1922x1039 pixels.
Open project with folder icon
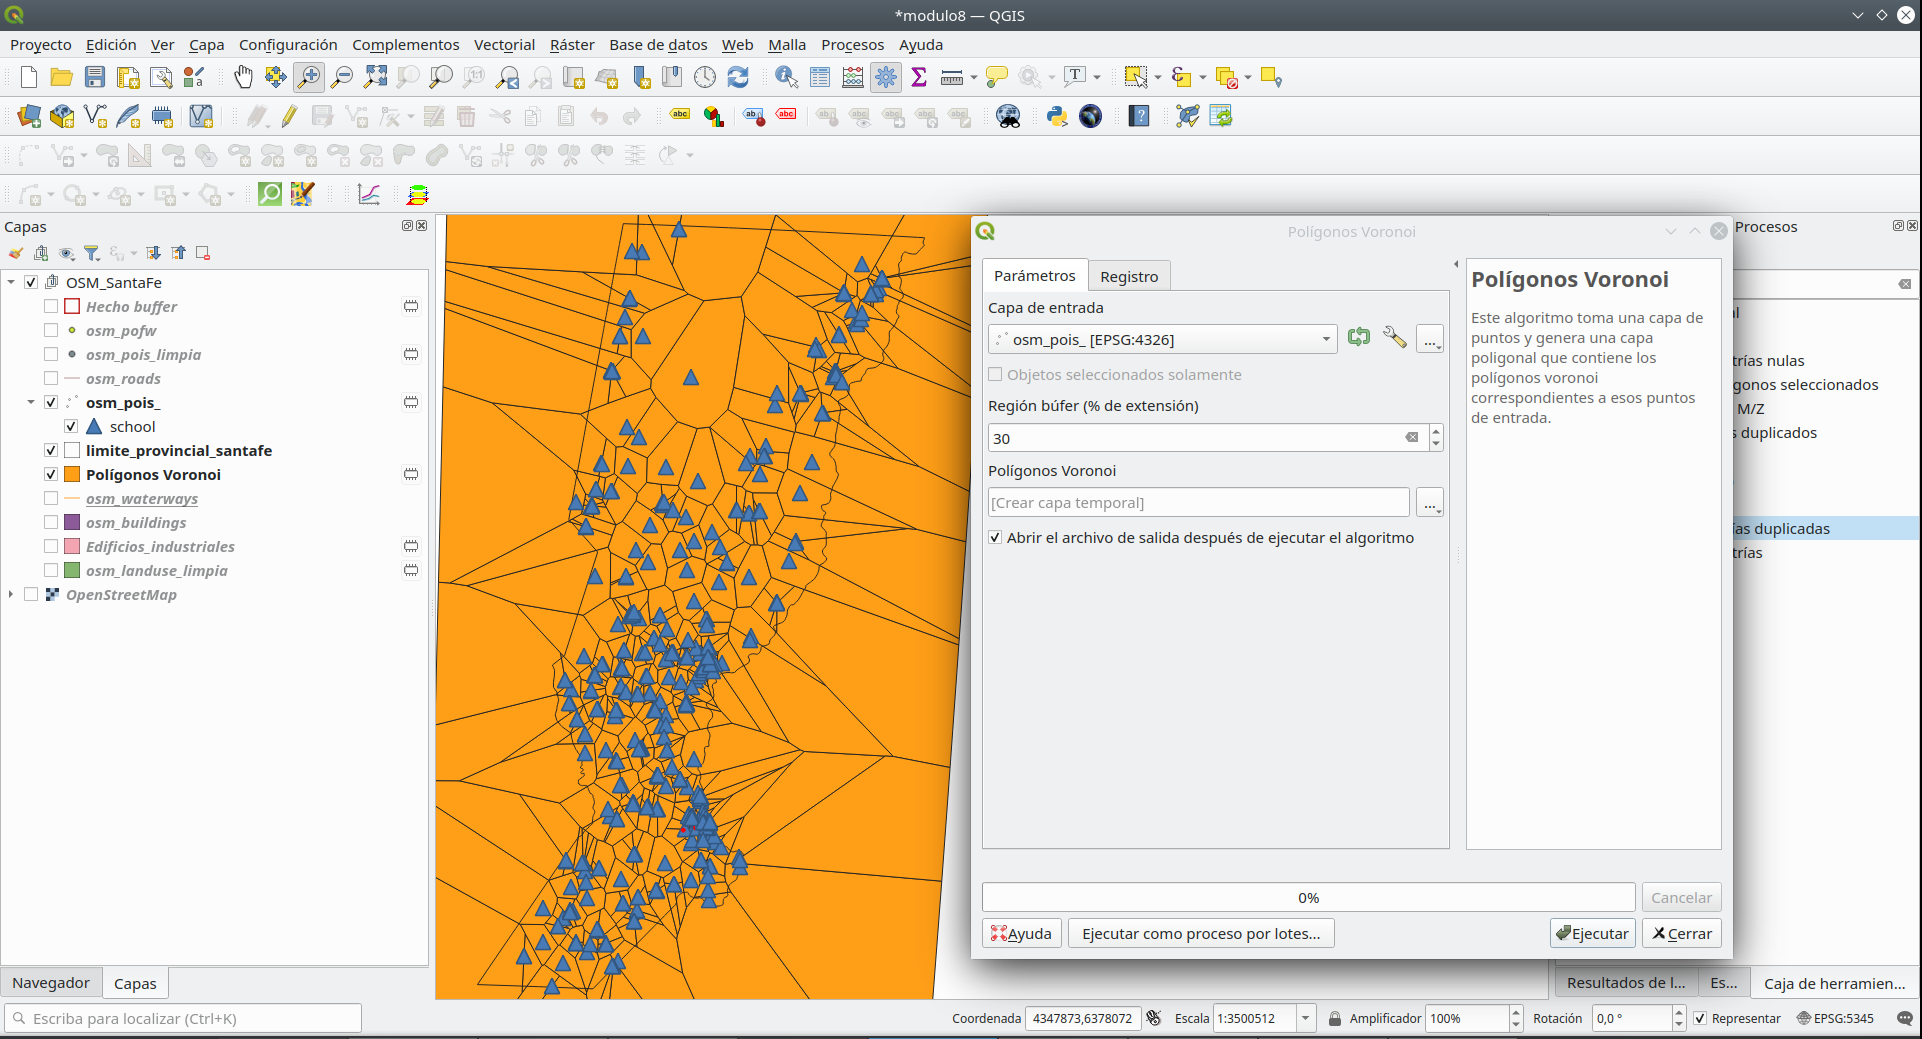point(61,77)
